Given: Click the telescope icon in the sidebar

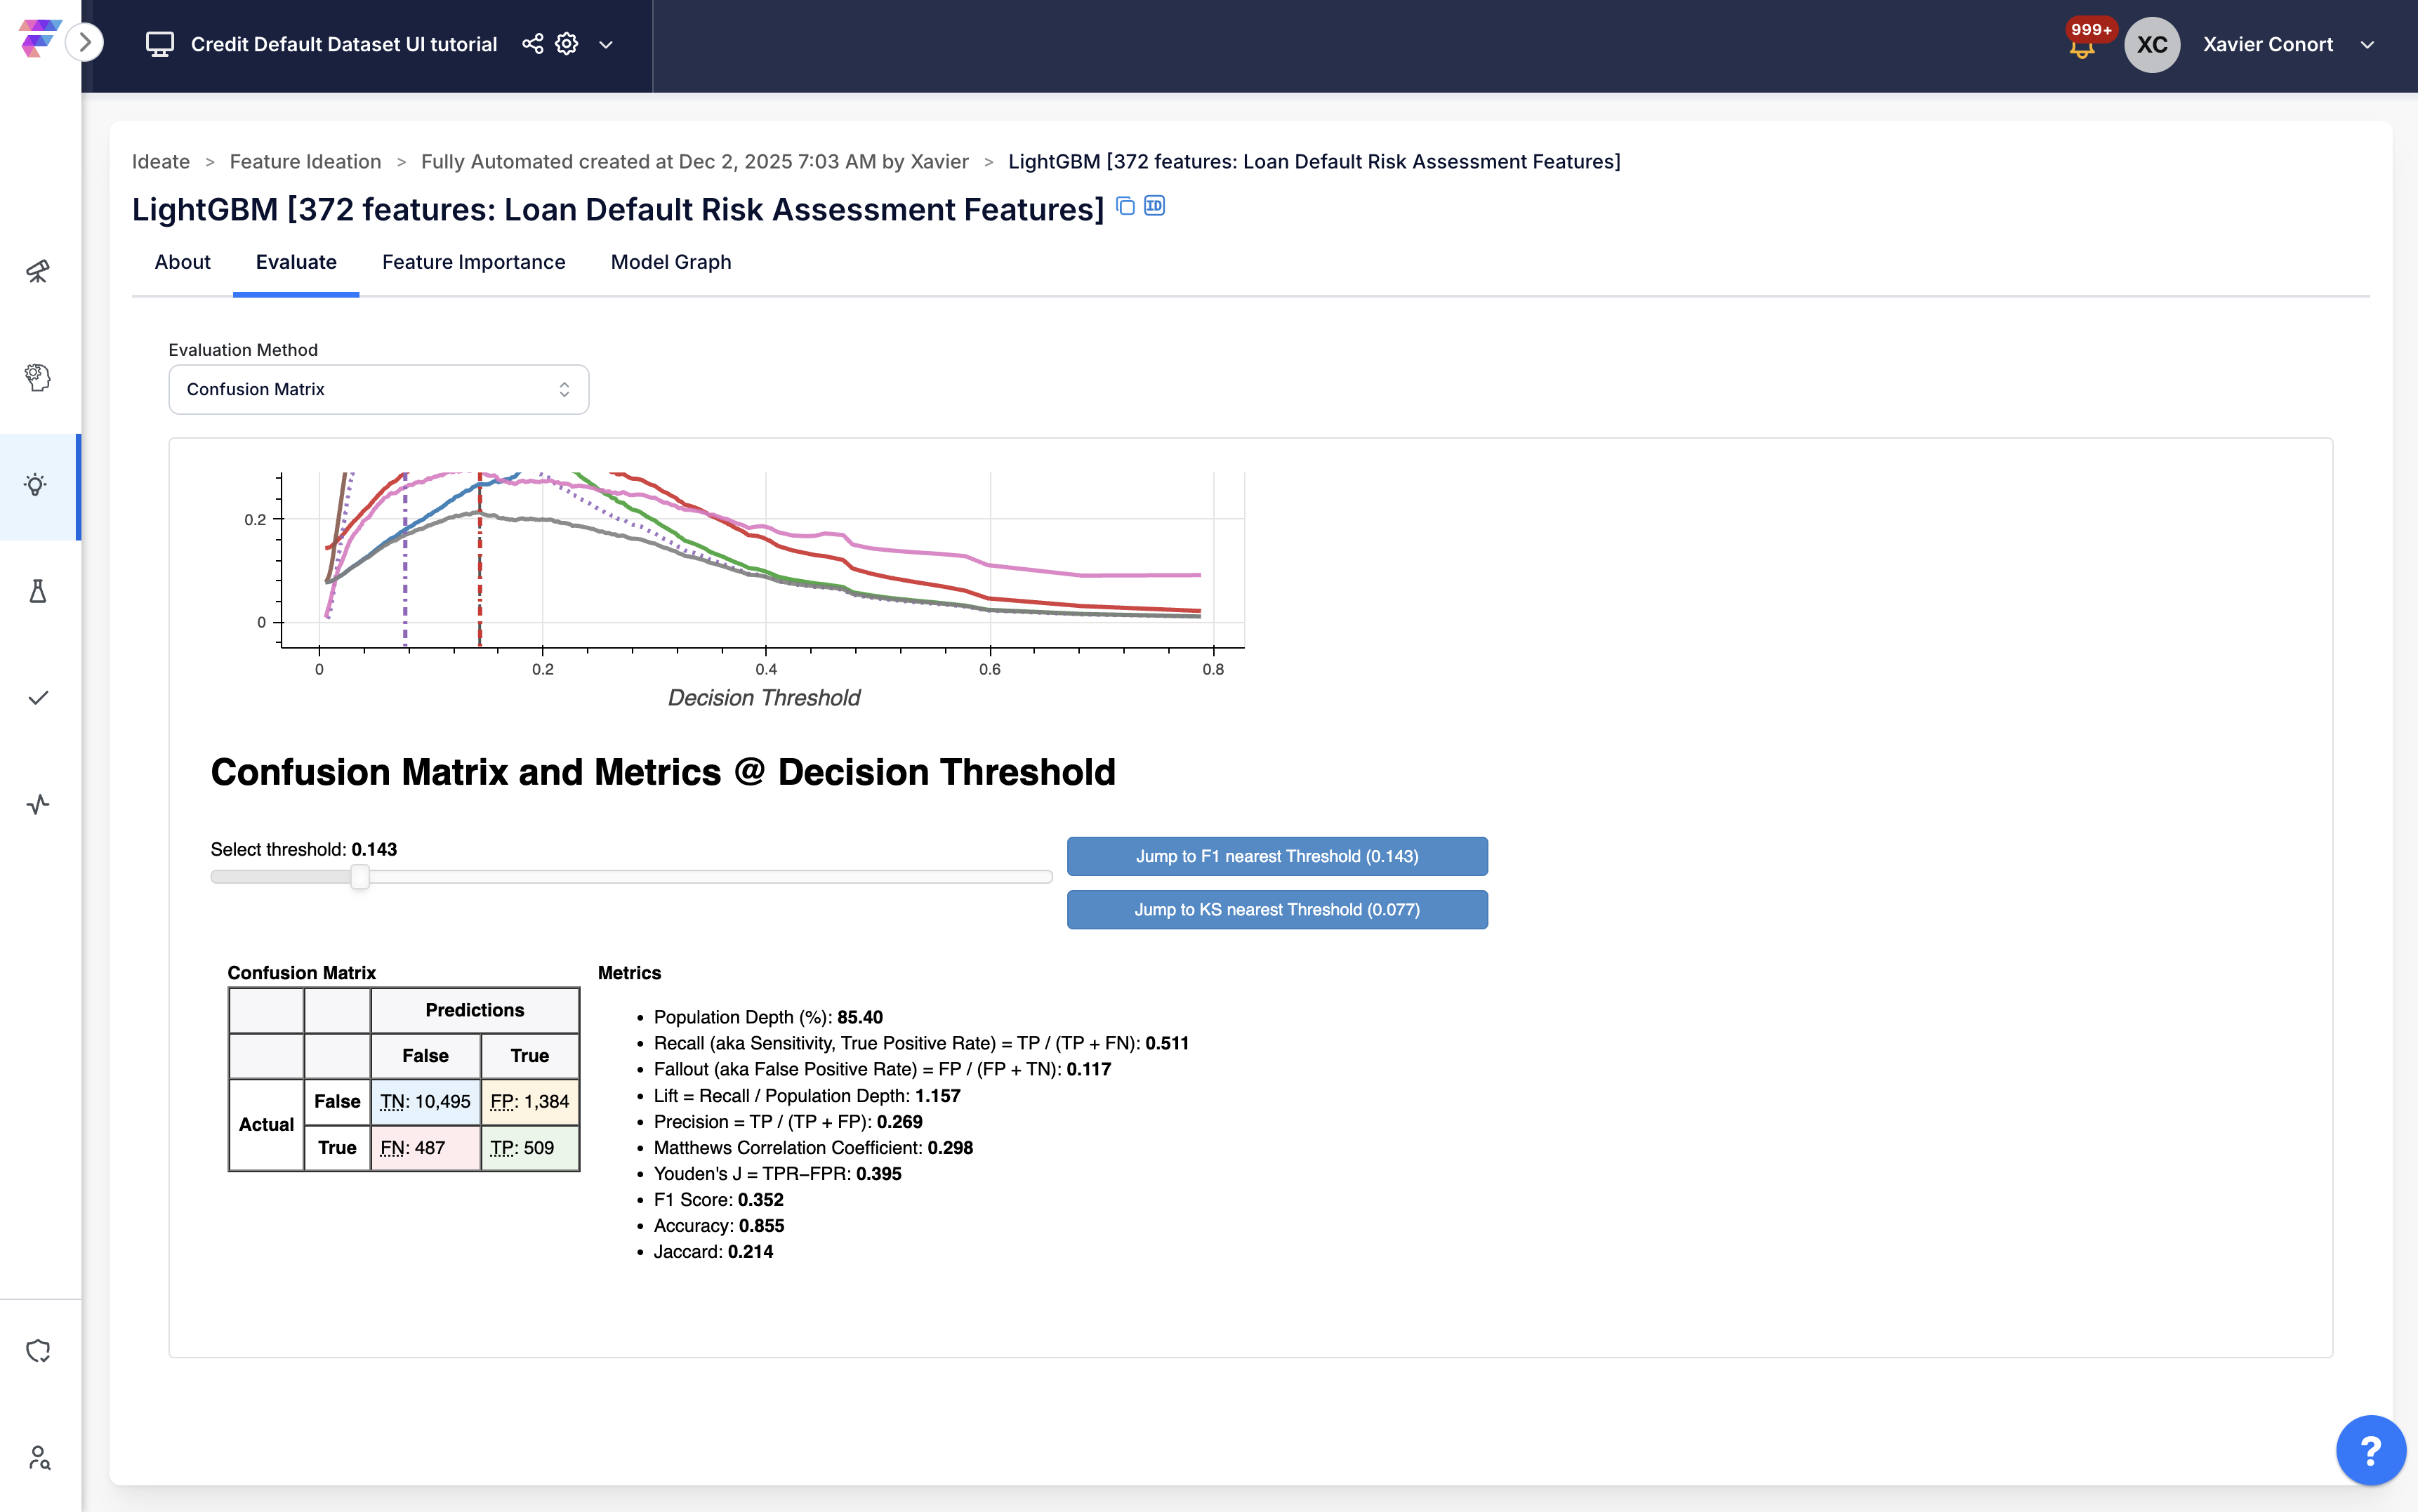Looking at the screenshot, I should 38,271.
